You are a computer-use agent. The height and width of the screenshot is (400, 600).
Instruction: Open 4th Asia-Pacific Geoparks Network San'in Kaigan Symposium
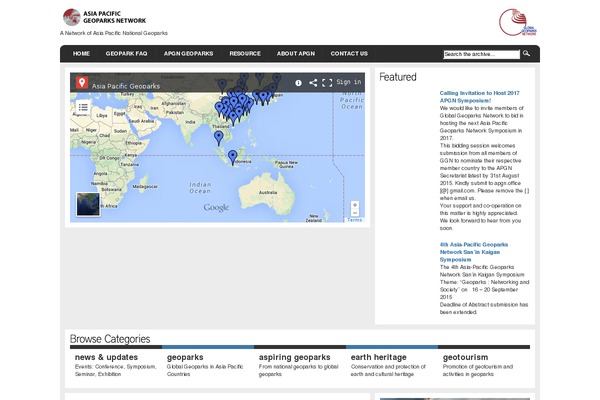[474, 252]
